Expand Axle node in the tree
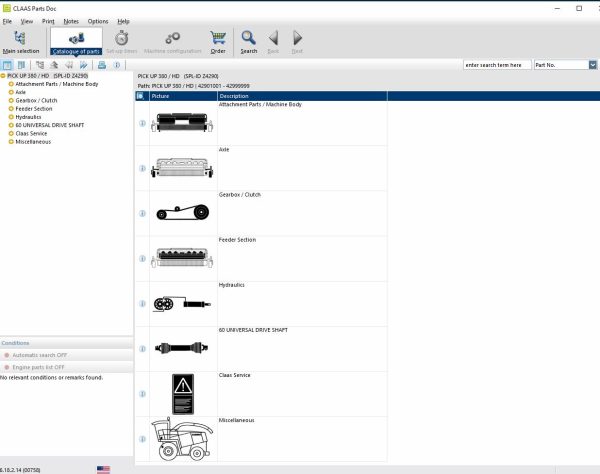The width and height of the screenshot is (600, 474). [x=11, y=92]
